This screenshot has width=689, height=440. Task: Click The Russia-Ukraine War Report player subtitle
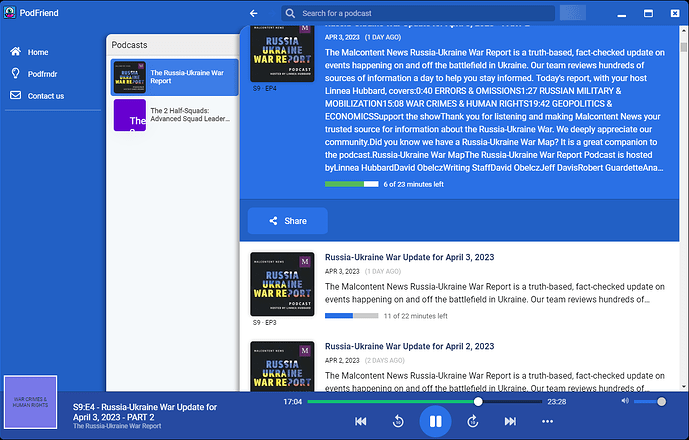(117, 426)
